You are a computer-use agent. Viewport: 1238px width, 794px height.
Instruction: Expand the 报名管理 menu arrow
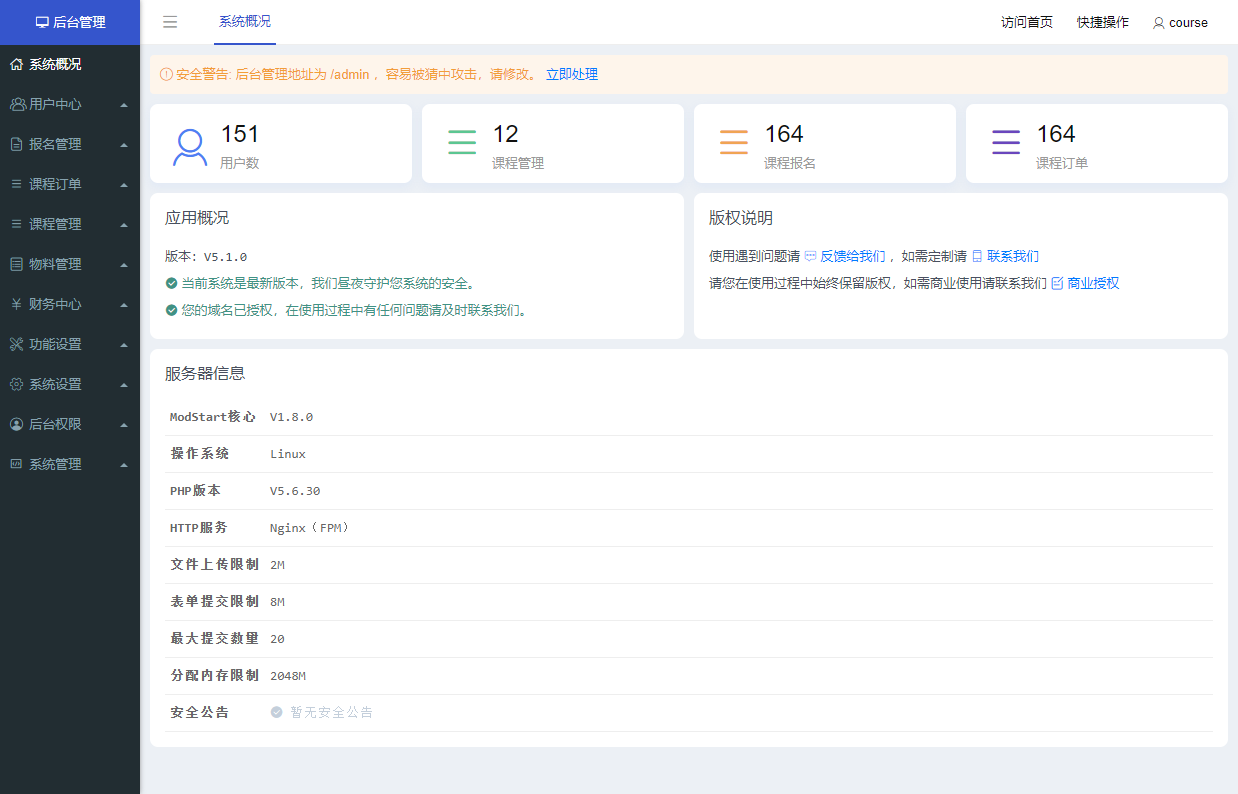pos(124,145)
